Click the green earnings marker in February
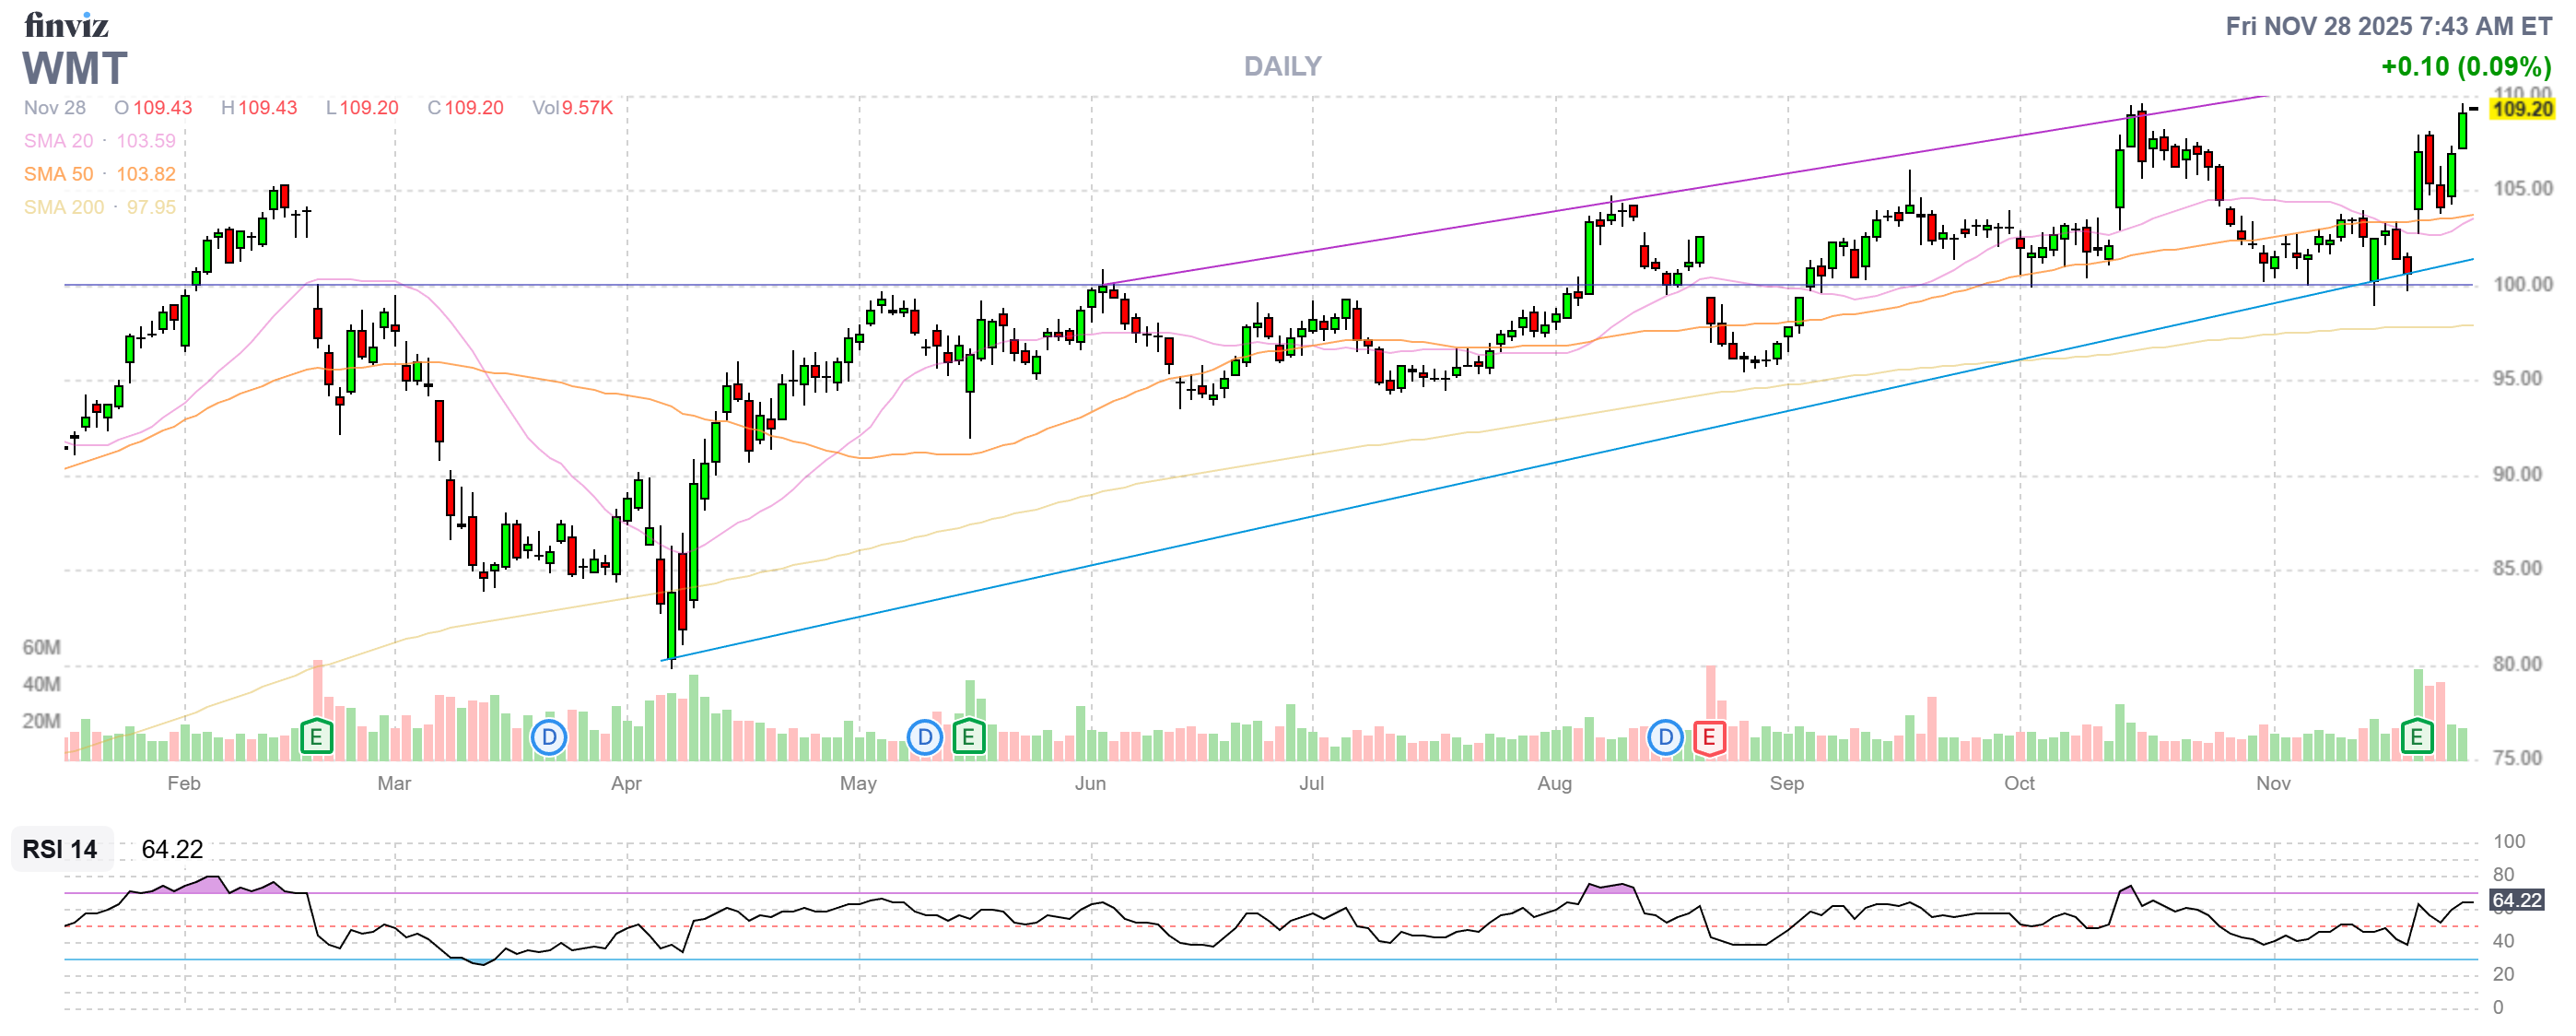The image size is (2576, 1036). [x=316, y=738]
